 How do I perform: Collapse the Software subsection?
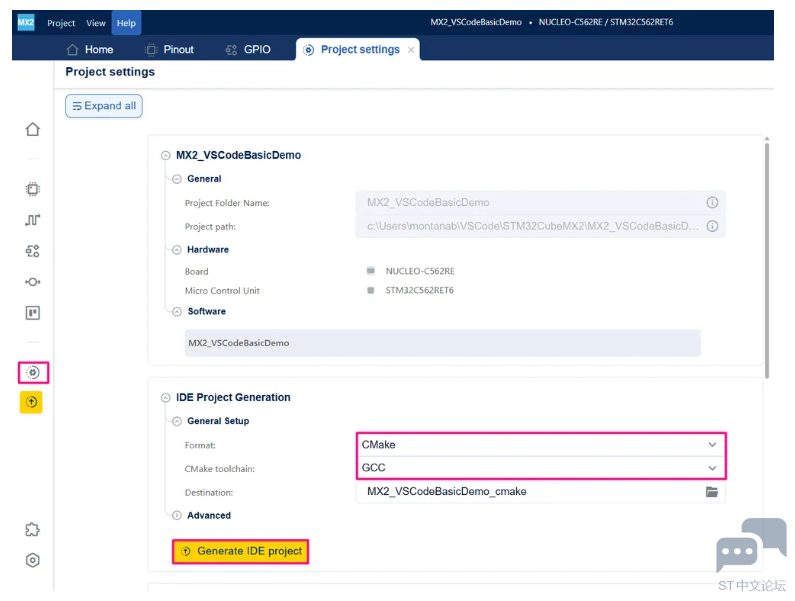[x=176, y=311]
